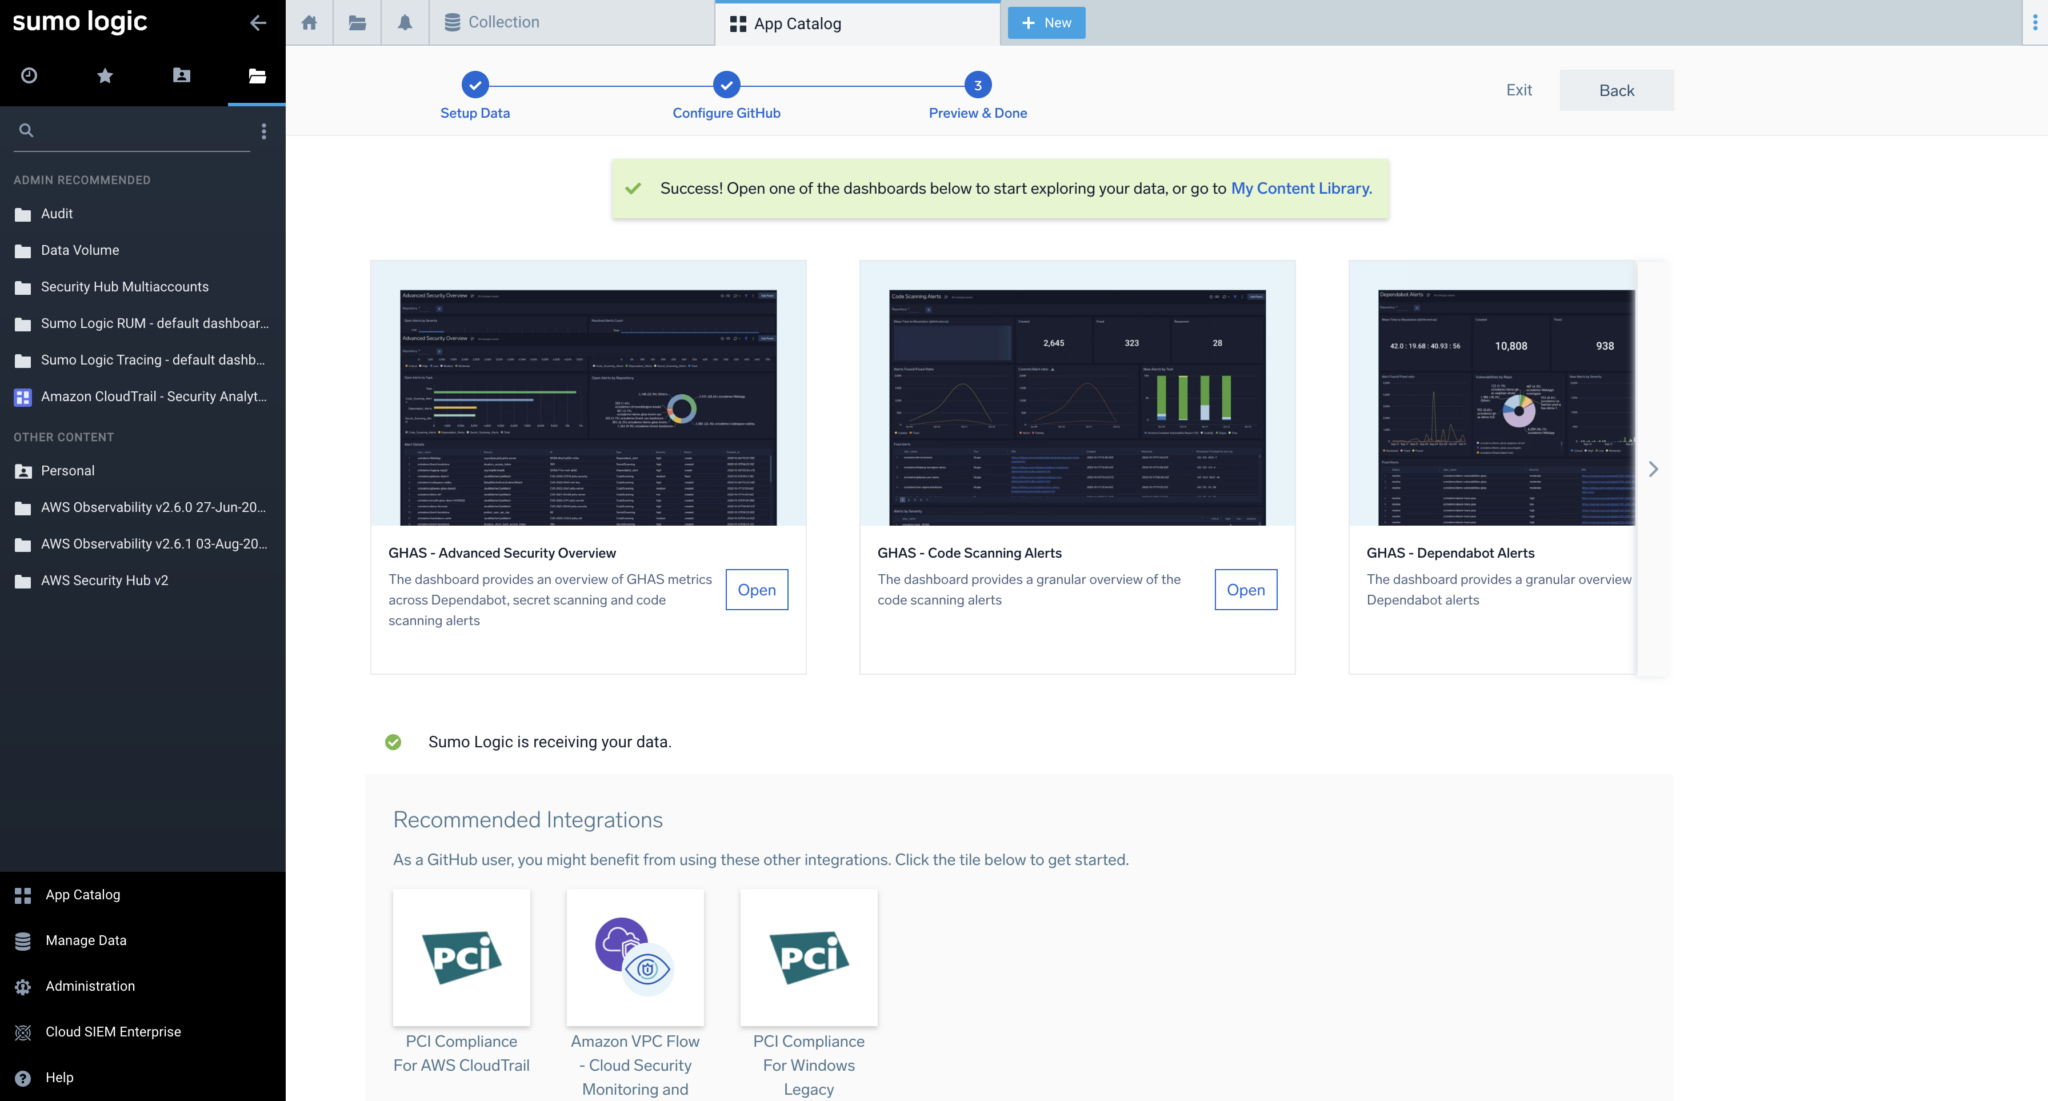Click the Back button

[1616, 90]
